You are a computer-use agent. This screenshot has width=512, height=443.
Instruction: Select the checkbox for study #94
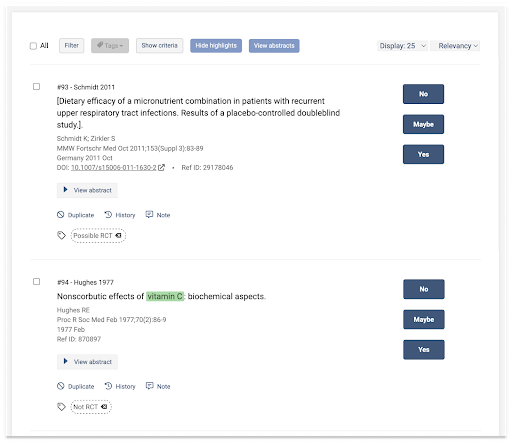pyautogui.click(x=36, y=282)
